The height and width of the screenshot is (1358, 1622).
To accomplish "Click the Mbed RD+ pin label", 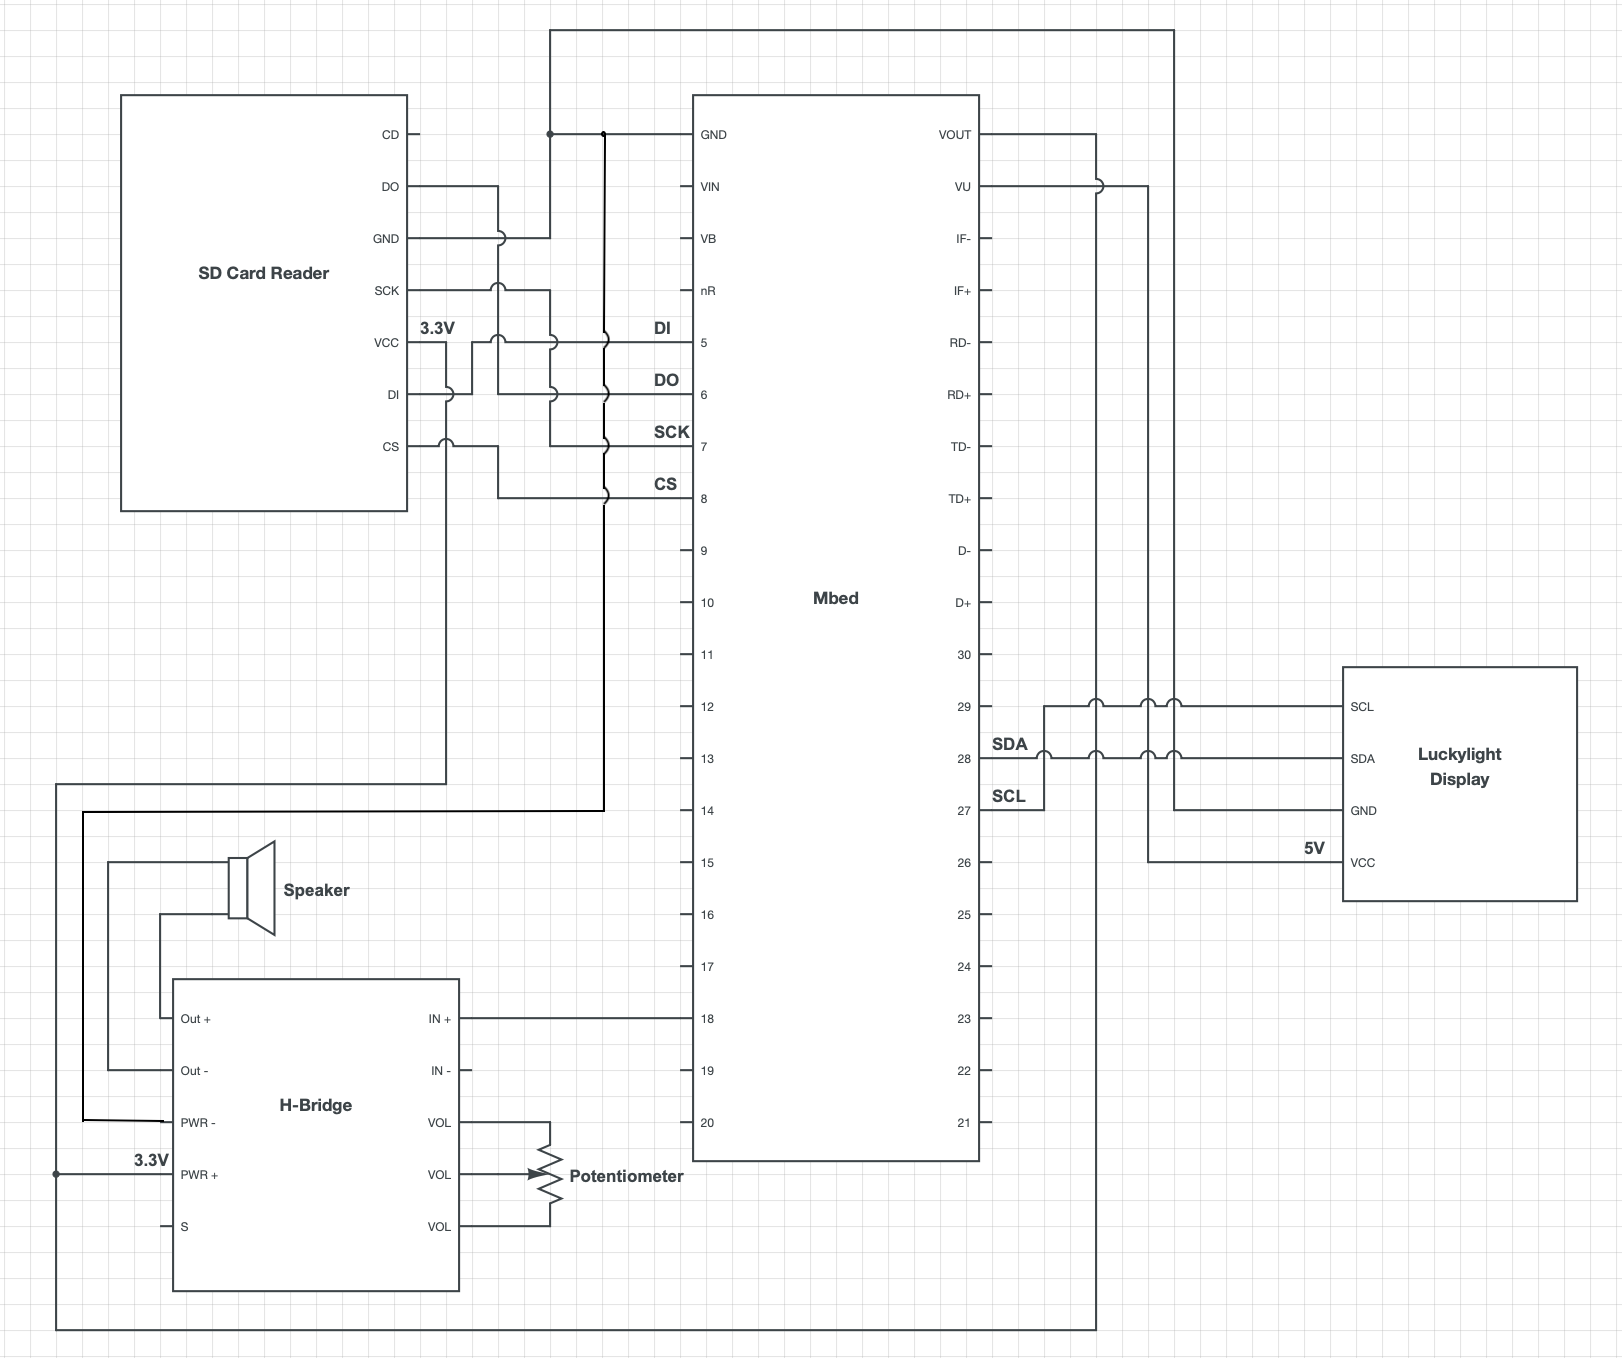I will pyautogui.click(x=959, y=395).
